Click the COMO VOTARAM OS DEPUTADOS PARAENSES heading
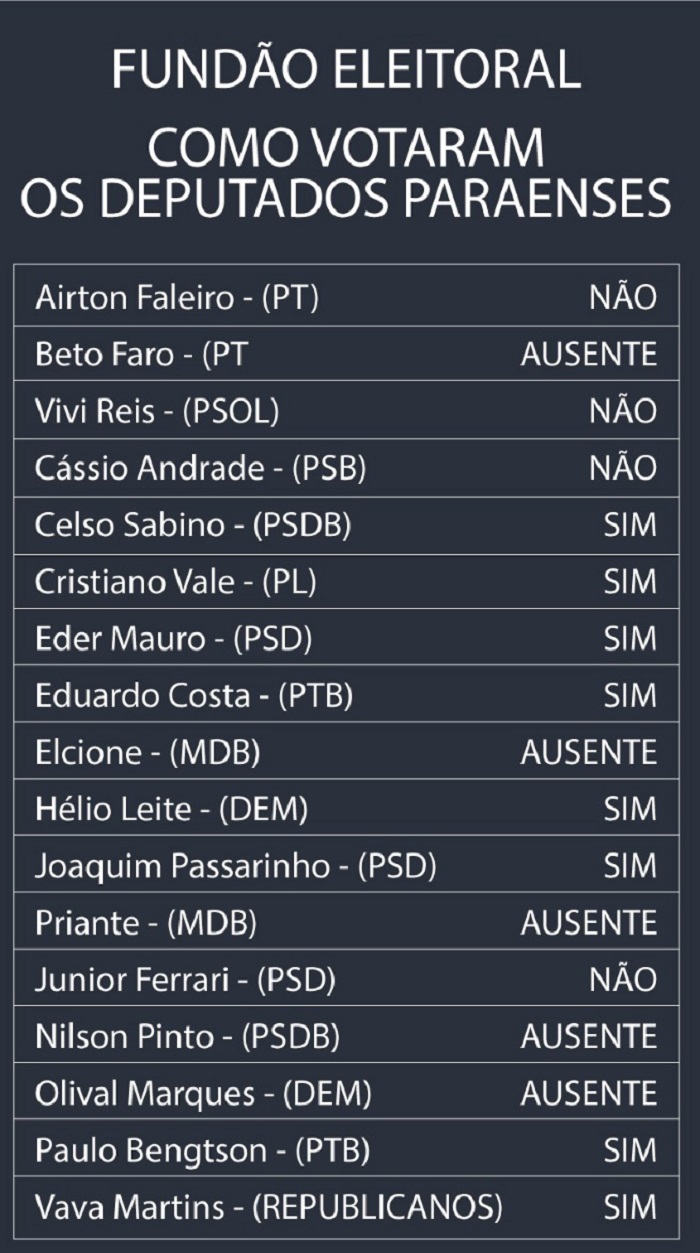 (345, 173)
